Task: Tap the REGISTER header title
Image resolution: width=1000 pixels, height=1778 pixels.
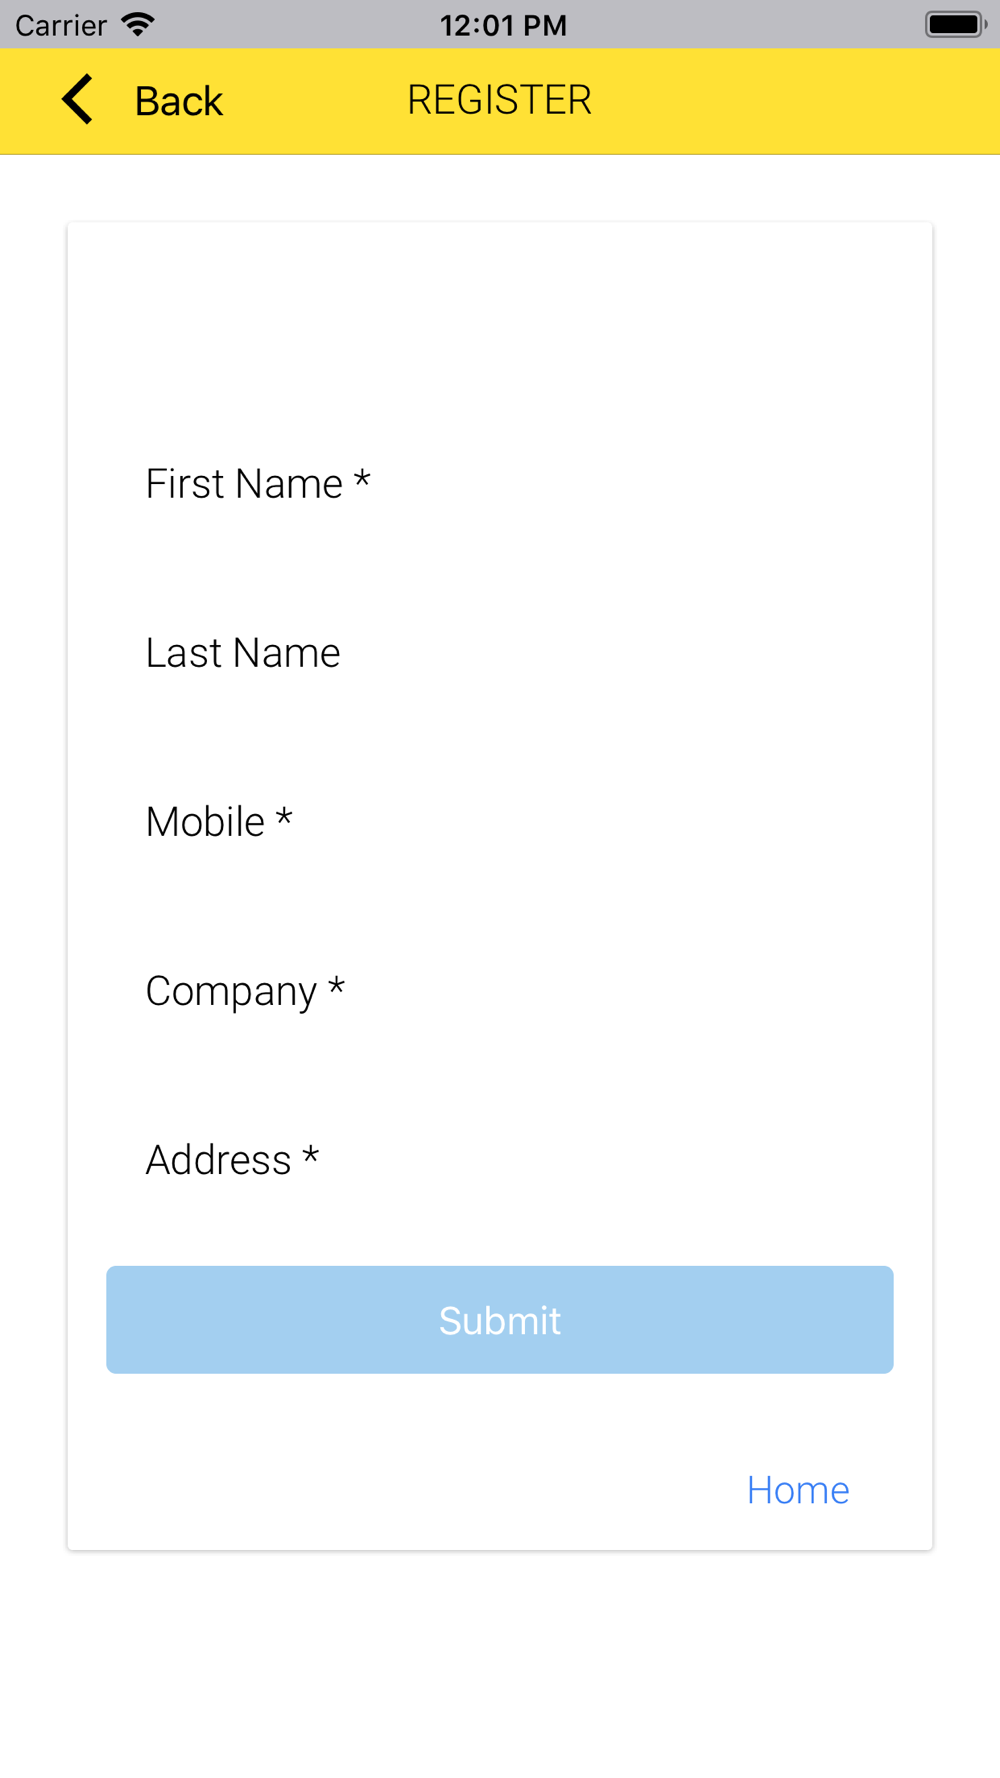Action: tap(499, 100)
